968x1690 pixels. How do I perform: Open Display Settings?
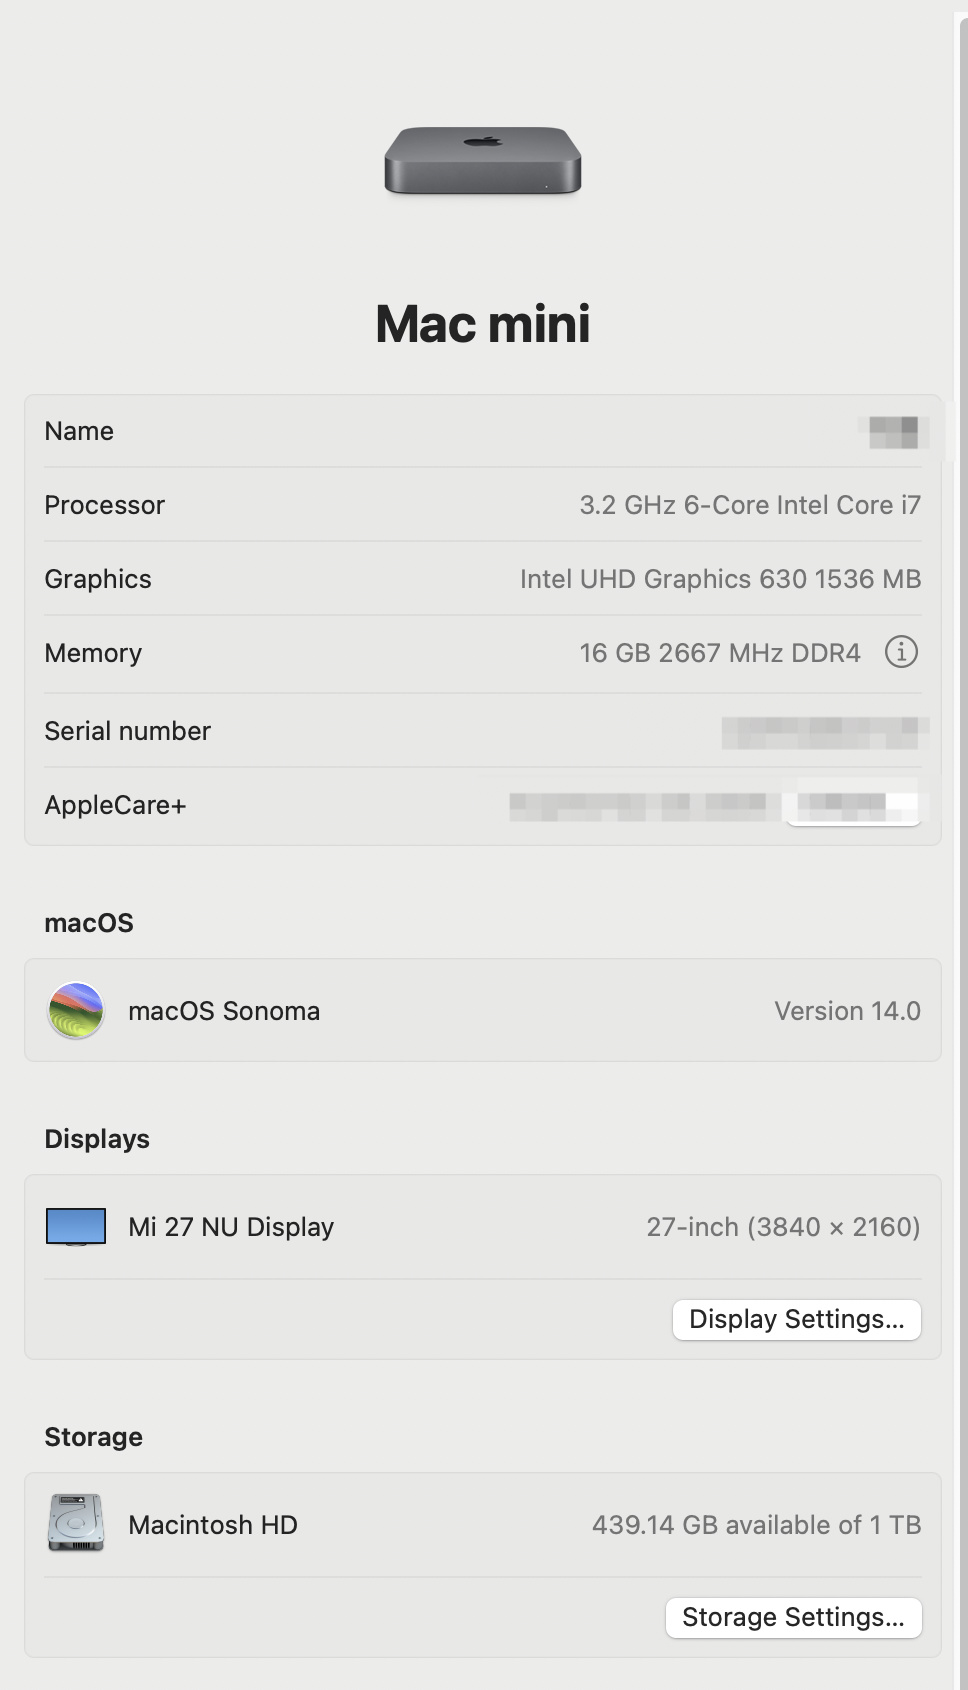796,1319
